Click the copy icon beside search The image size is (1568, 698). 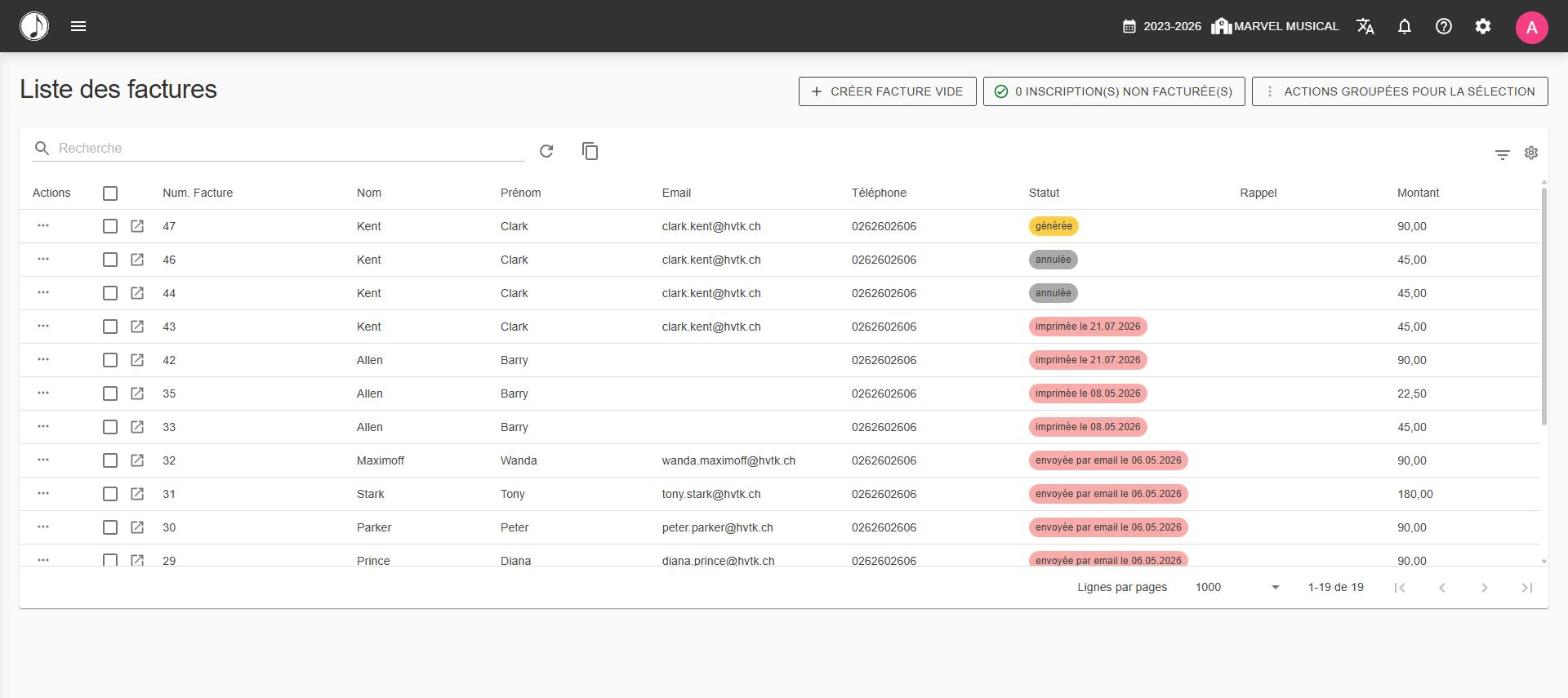pos(590,151)
